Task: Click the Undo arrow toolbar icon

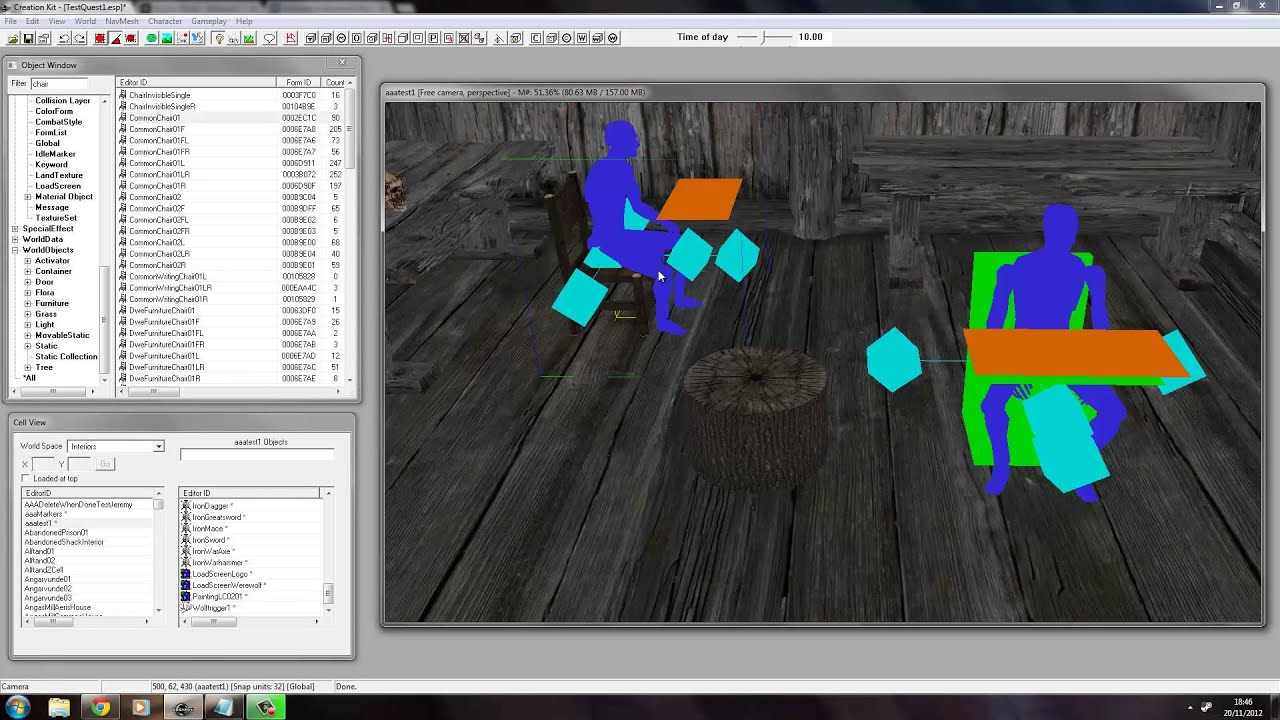Action: (64, 38)
